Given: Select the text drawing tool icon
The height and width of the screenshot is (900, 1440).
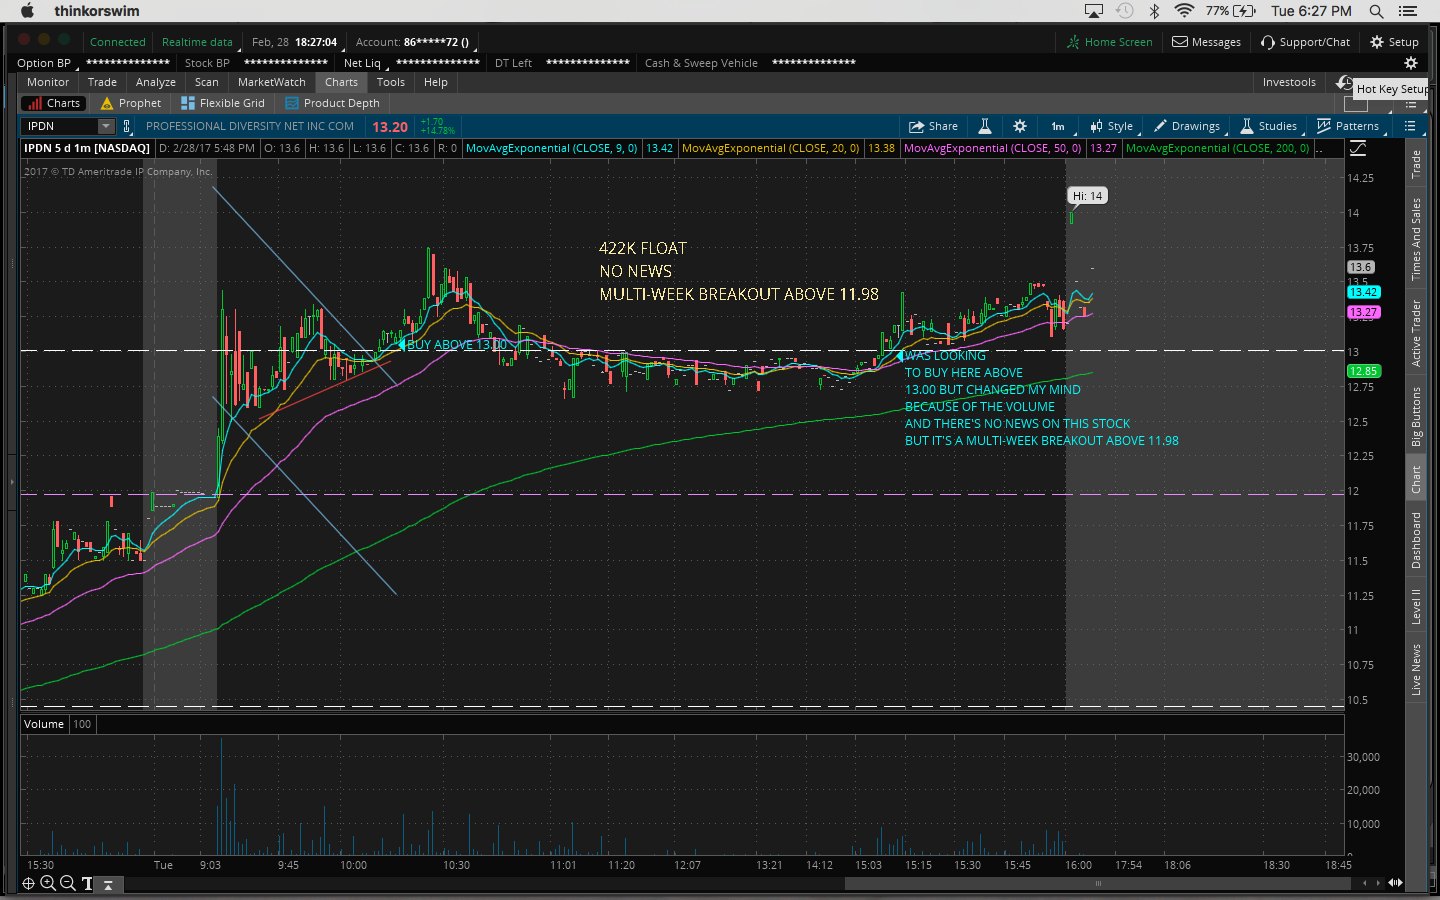Looking at the screenshot, I should click(x=87, y=883).
